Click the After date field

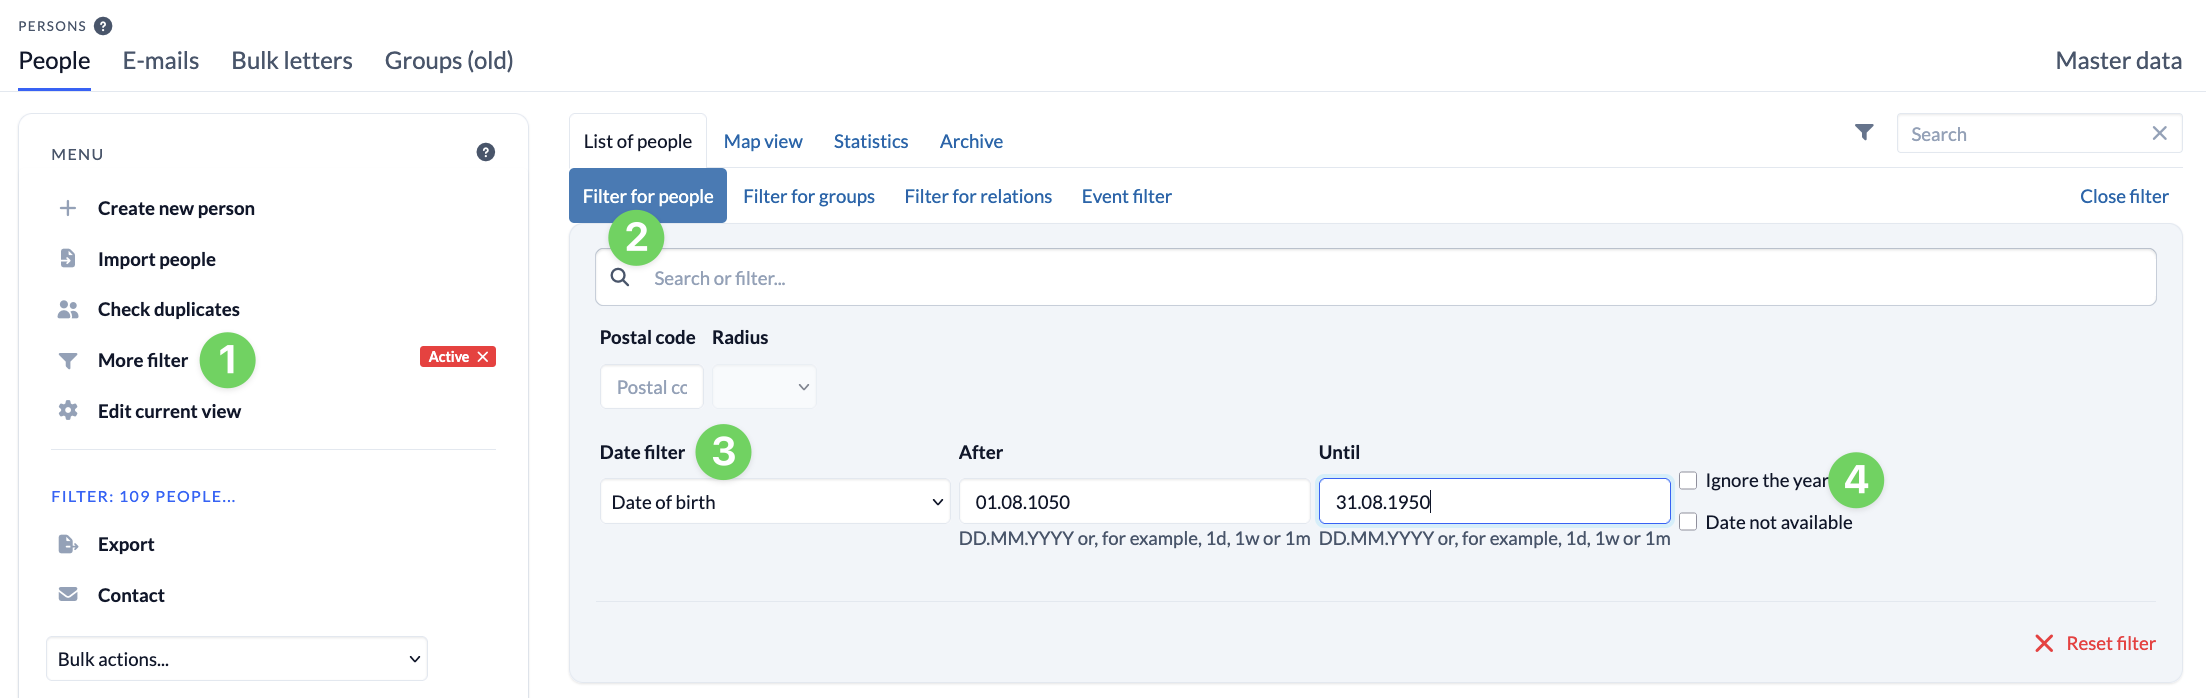point(1134,501)
